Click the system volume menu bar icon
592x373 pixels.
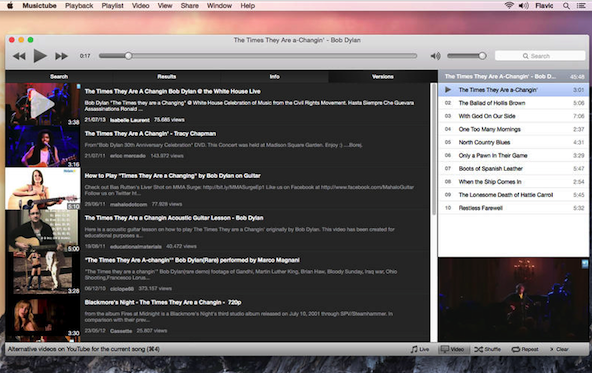pyautogui.click(x=523, y=5)
